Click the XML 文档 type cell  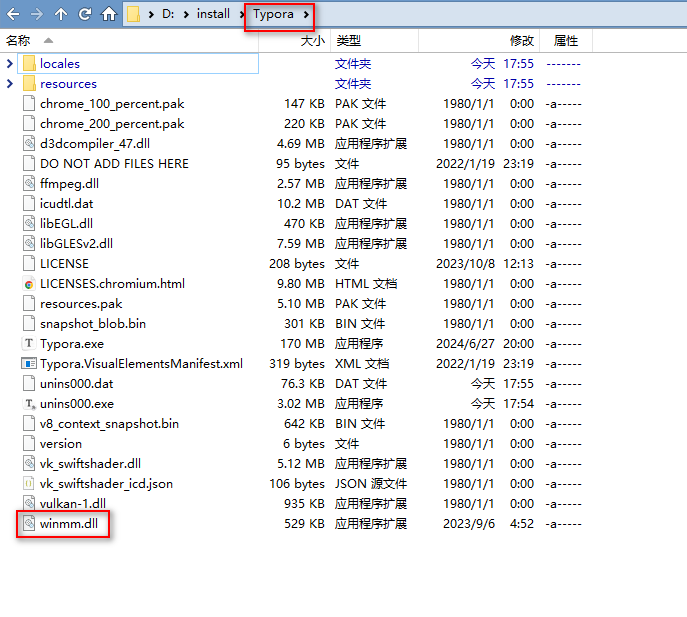362,364
